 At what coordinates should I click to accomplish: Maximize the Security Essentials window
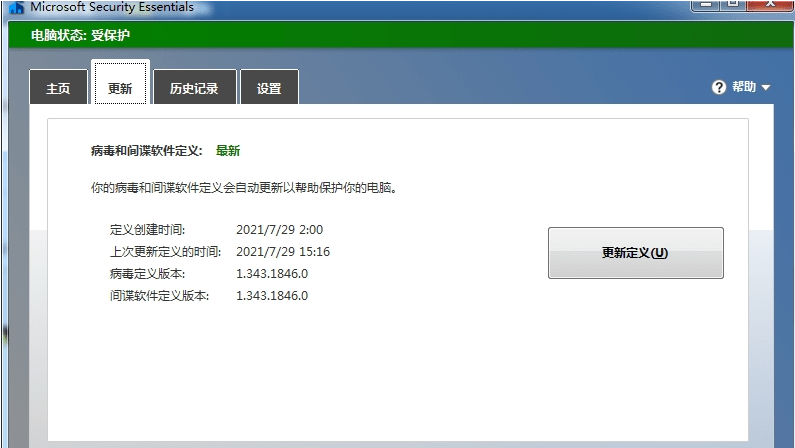point(733,5)
